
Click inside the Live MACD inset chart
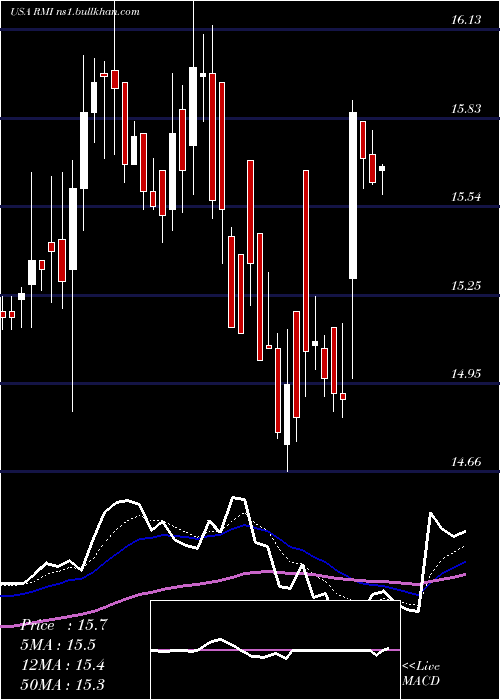click(275, 650)
